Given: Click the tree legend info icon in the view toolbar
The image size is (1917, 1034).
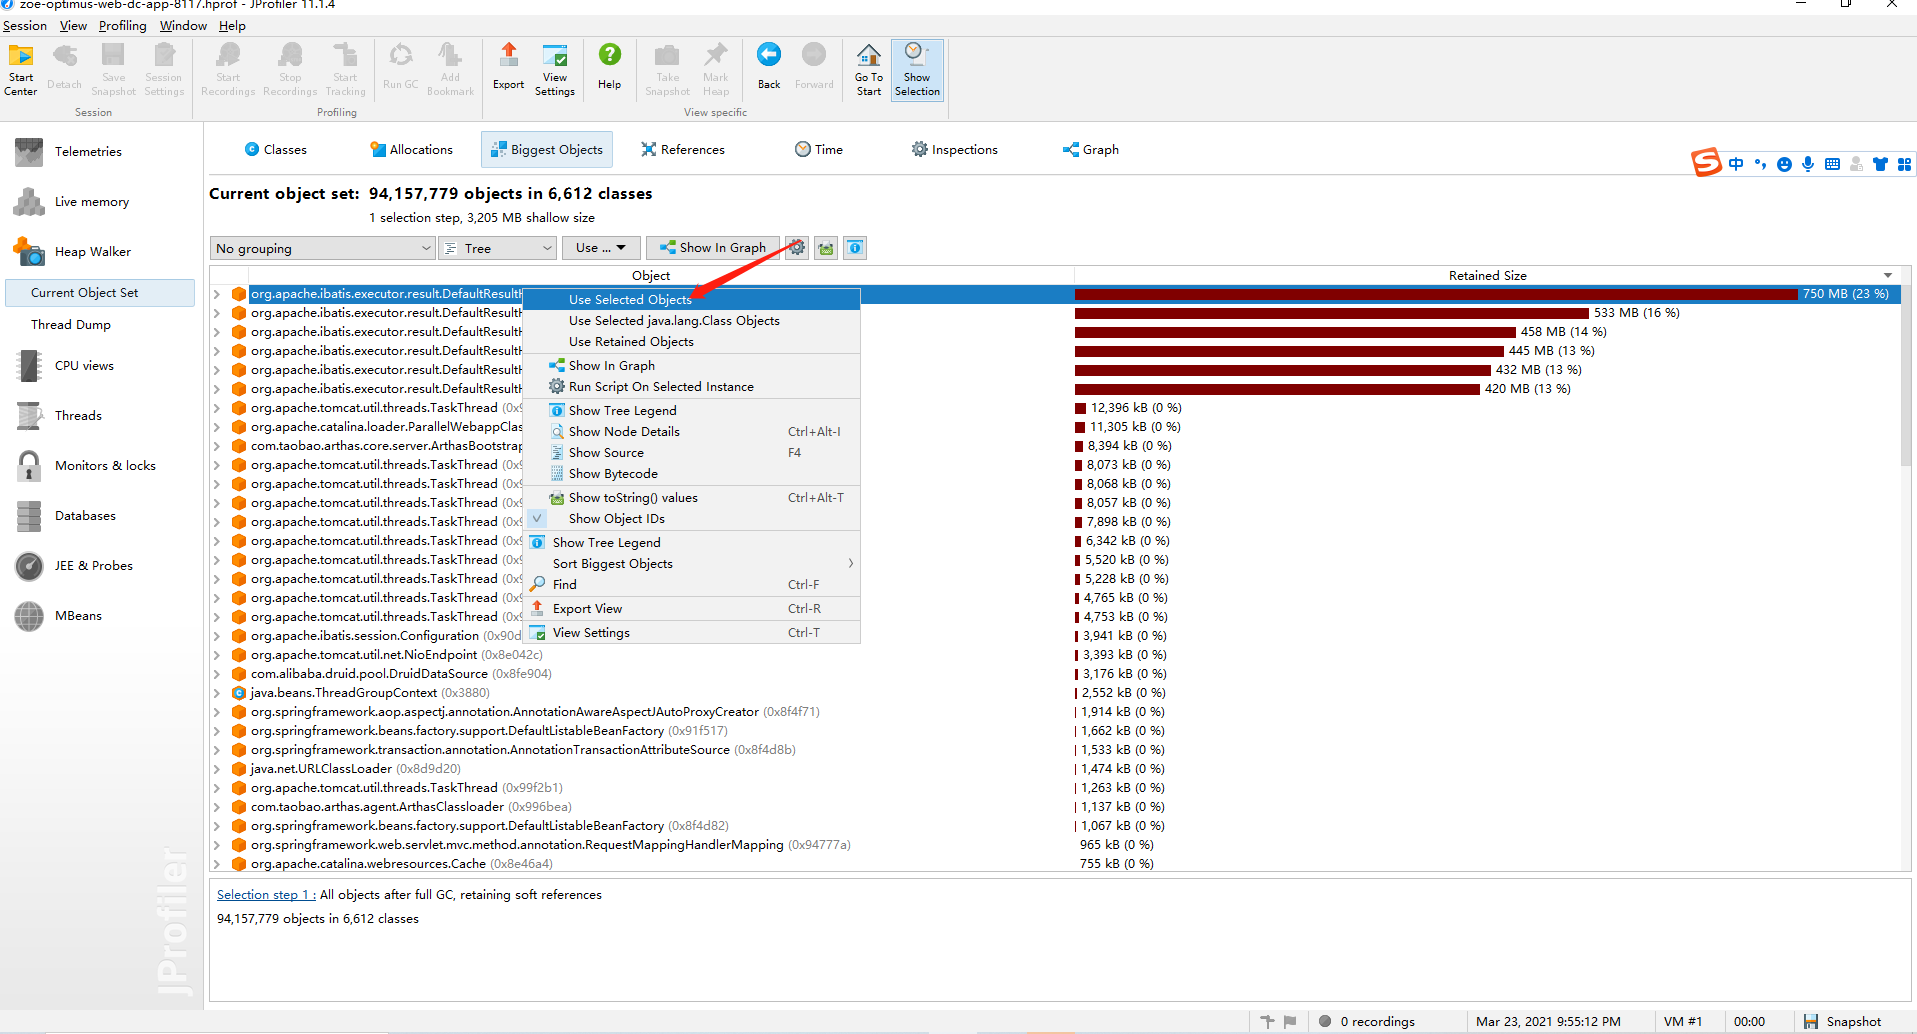Looking at the screenshot, I should 855,248.
